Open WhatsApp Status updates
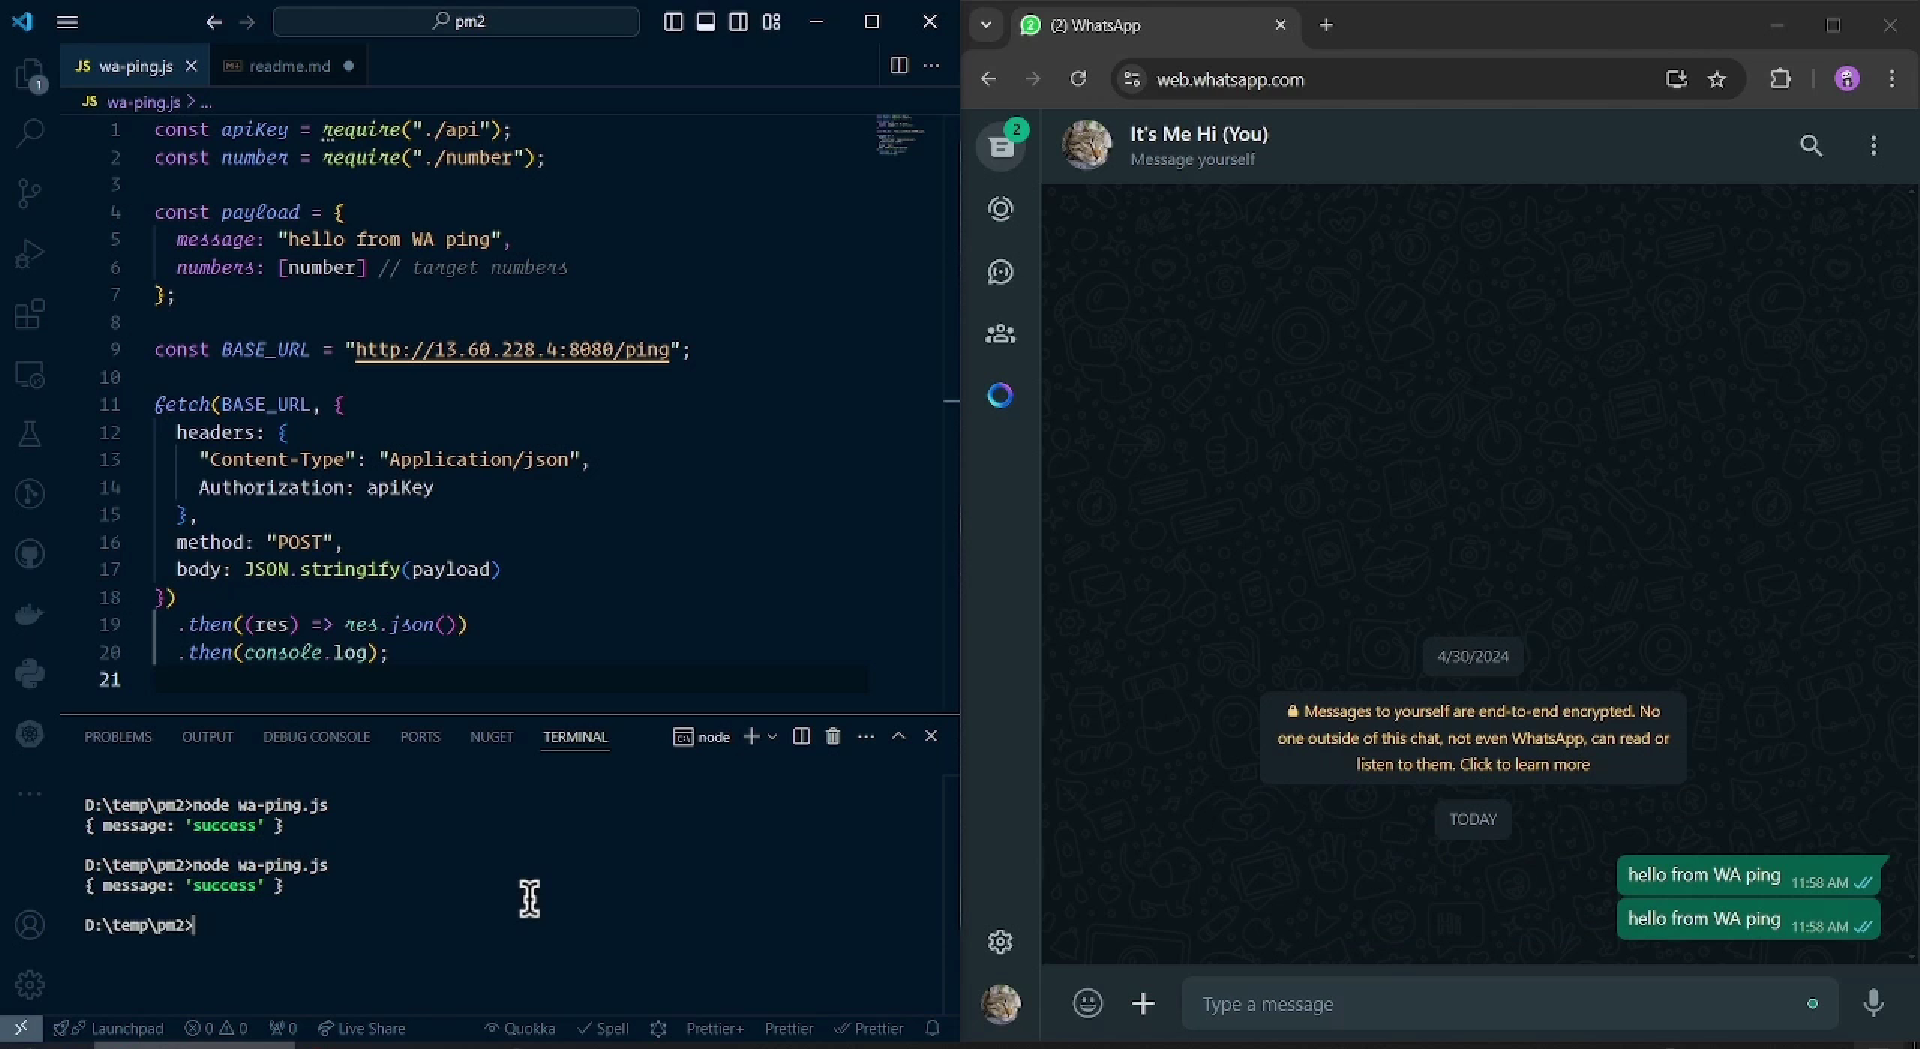The image size is (1920, 1049). click(1000, 209)
